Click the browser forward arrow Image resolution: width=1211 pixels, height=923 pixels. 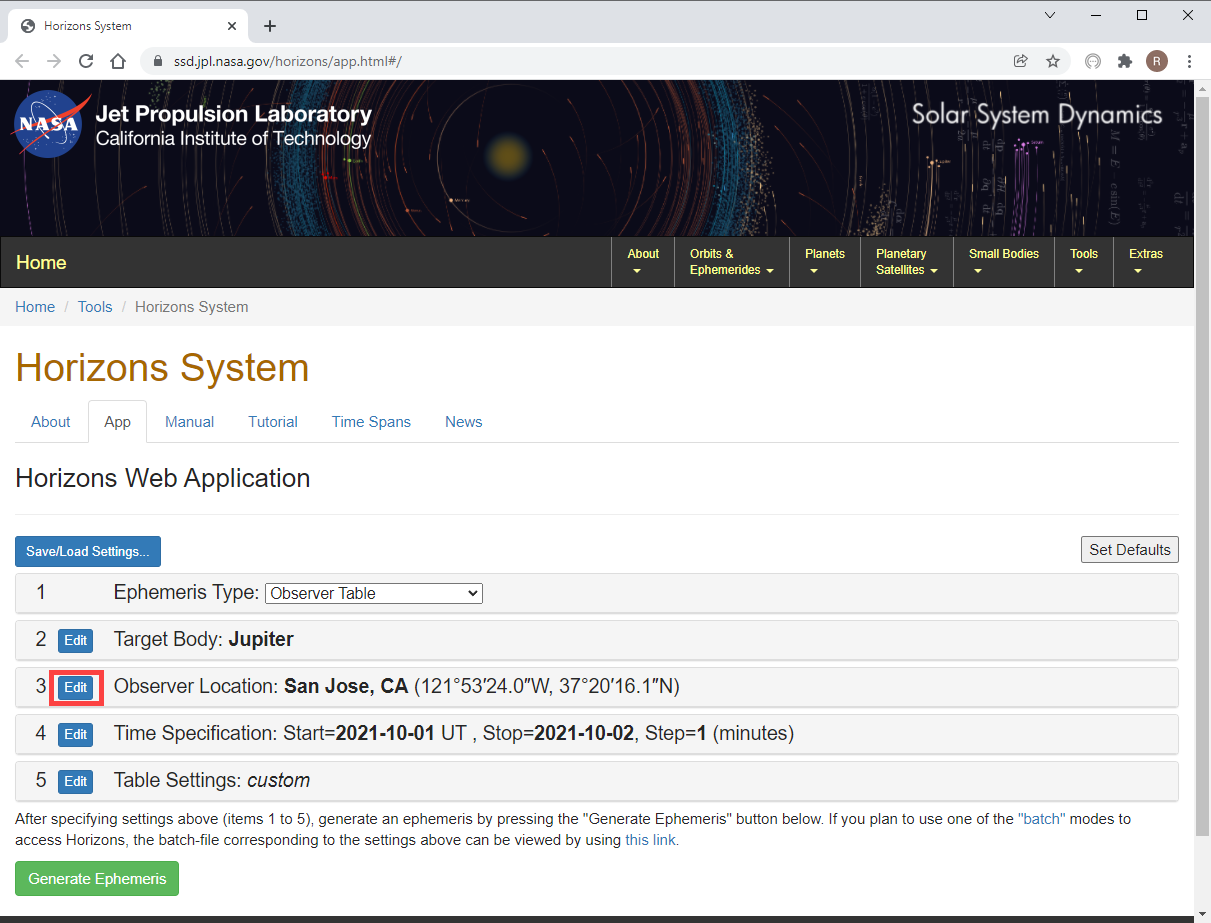54,61
